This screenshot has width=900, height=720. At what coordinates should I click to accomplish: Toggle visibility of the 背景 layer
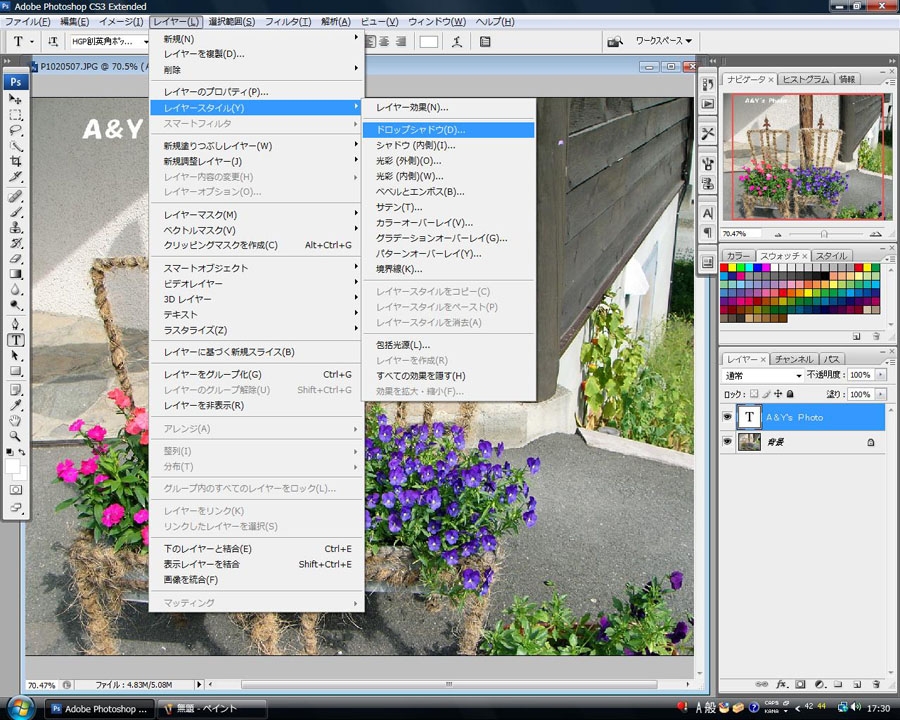(728, 442)
